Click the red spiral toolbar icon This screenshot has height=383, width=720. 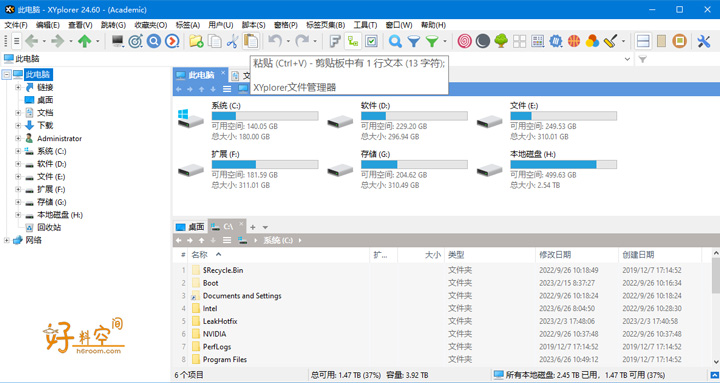click(465, 41)
